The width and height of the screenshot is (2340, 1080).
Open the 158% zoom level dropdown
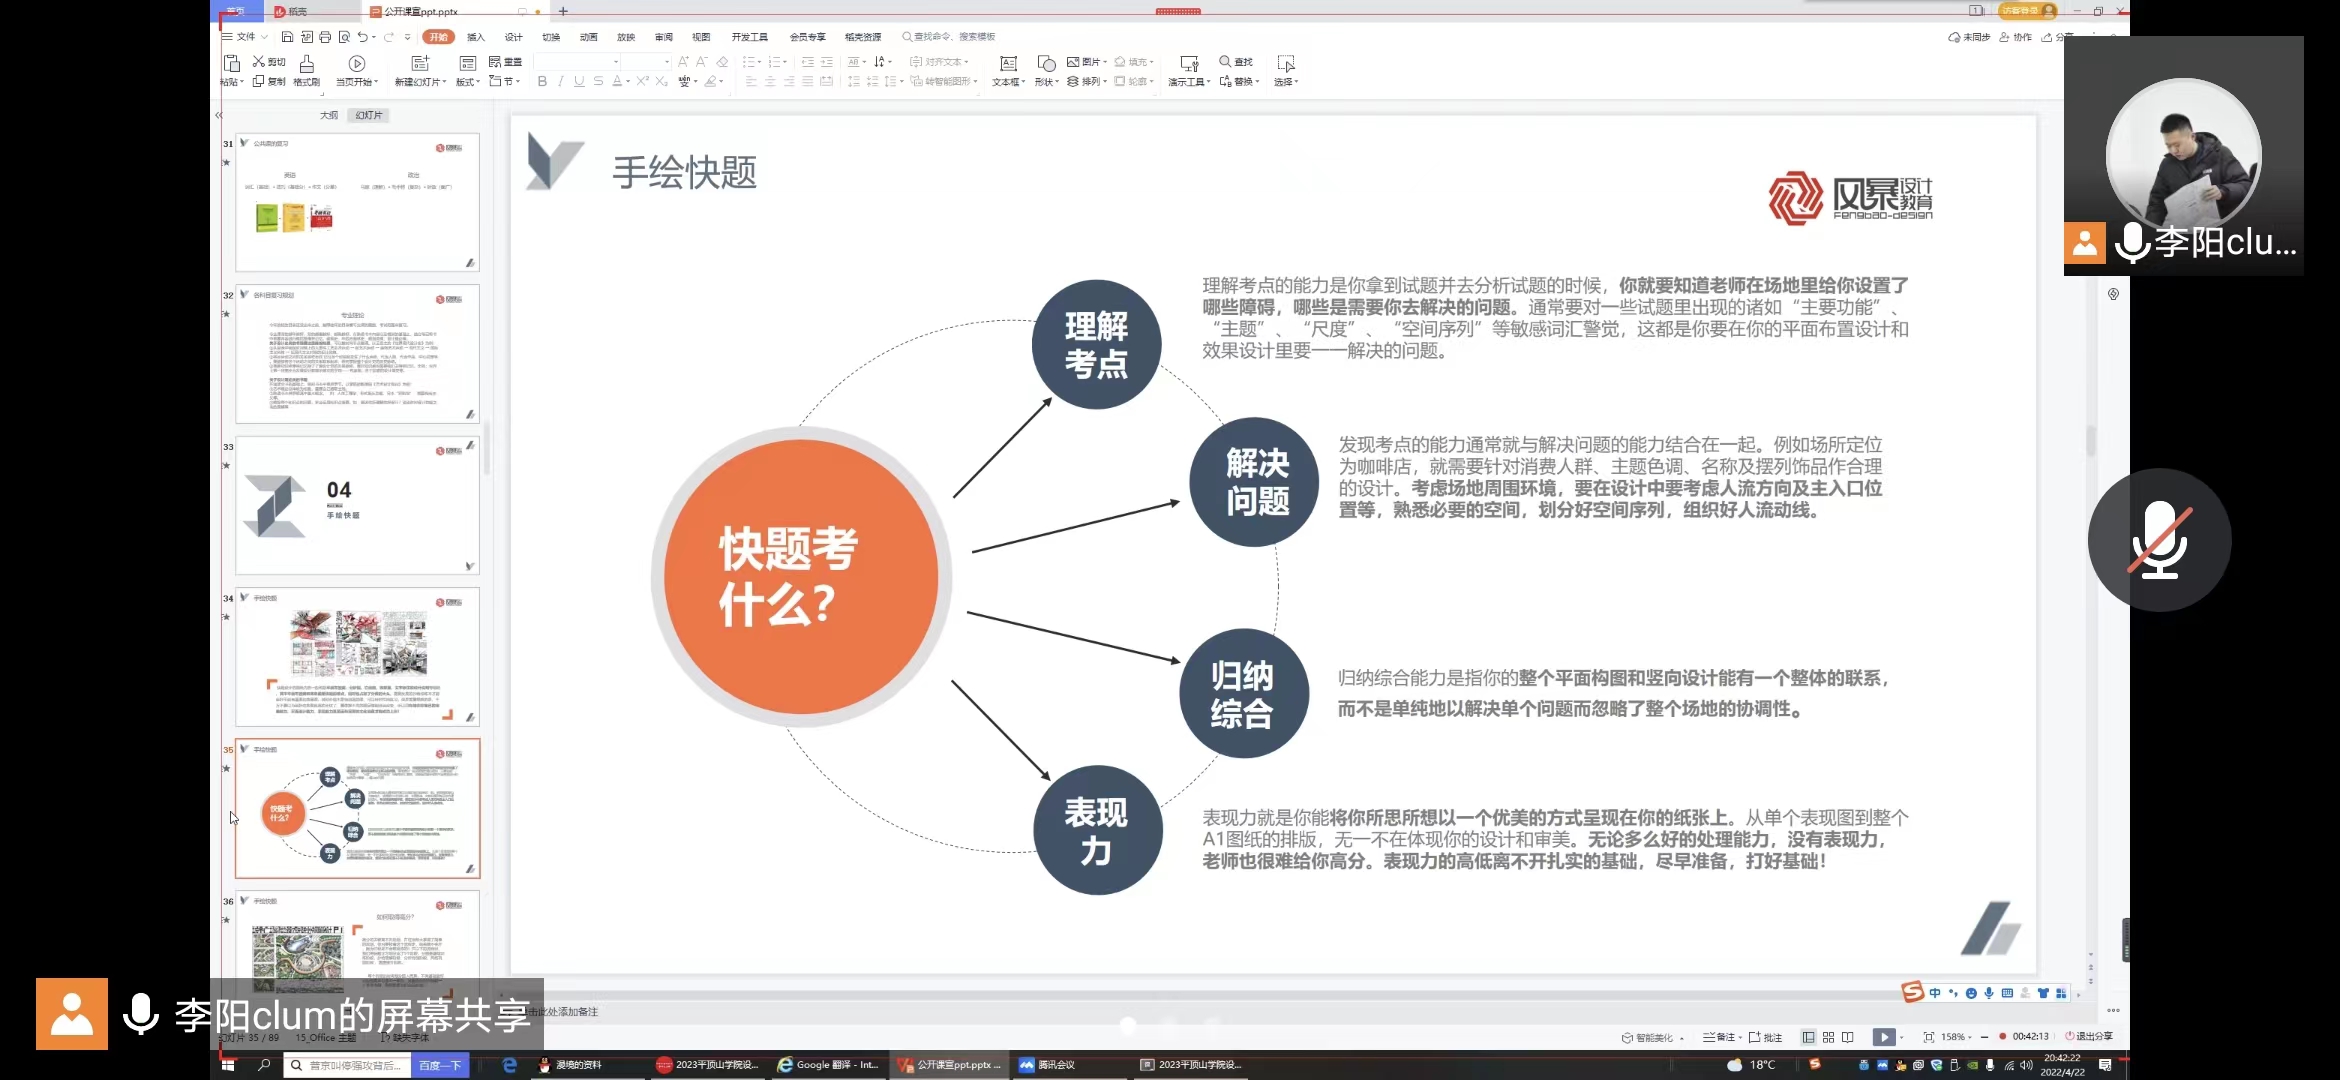coord(1956,1037)
